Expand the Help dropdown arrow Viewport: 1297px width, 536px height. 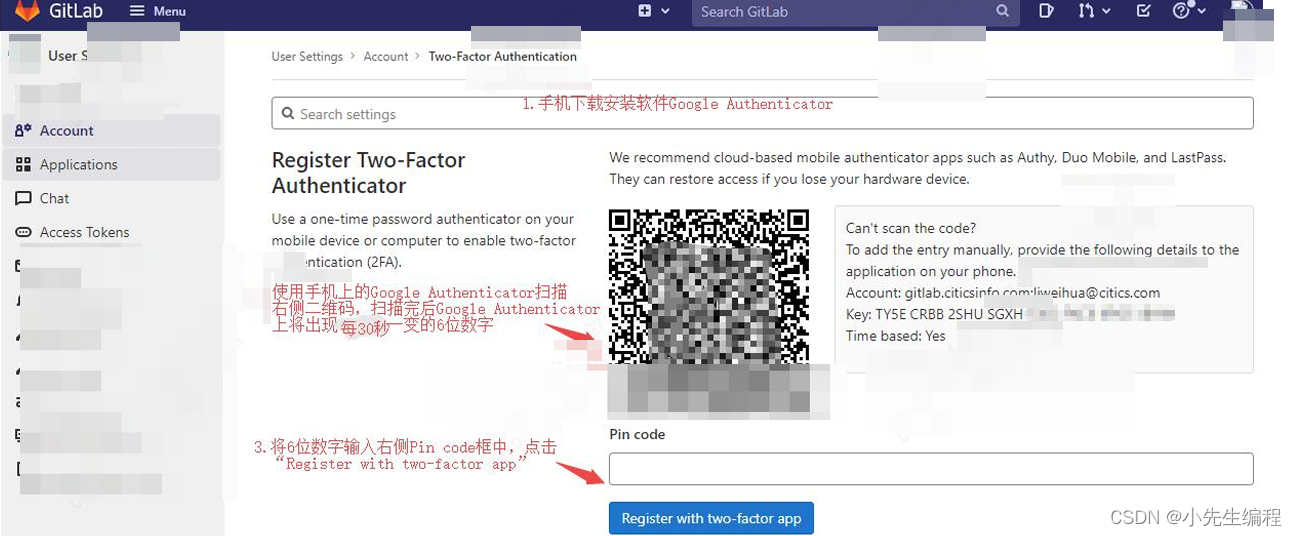(x=1201, y=11)
